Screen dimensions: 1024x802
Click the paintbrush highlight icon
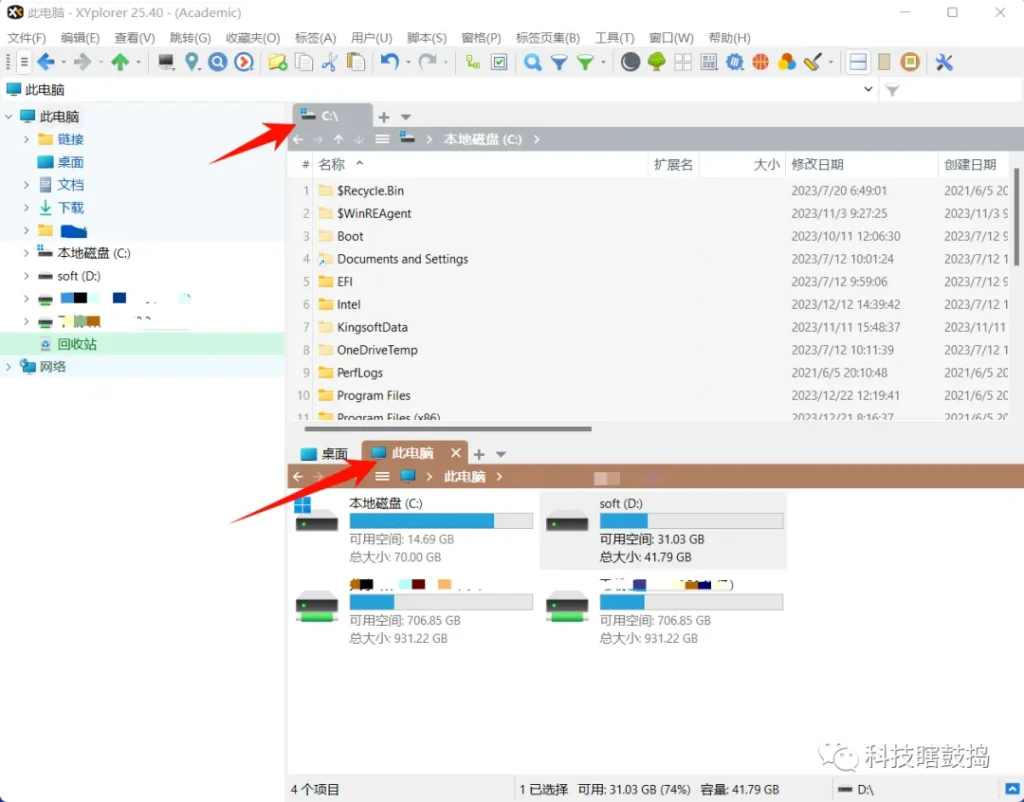[x=812, y=62]
